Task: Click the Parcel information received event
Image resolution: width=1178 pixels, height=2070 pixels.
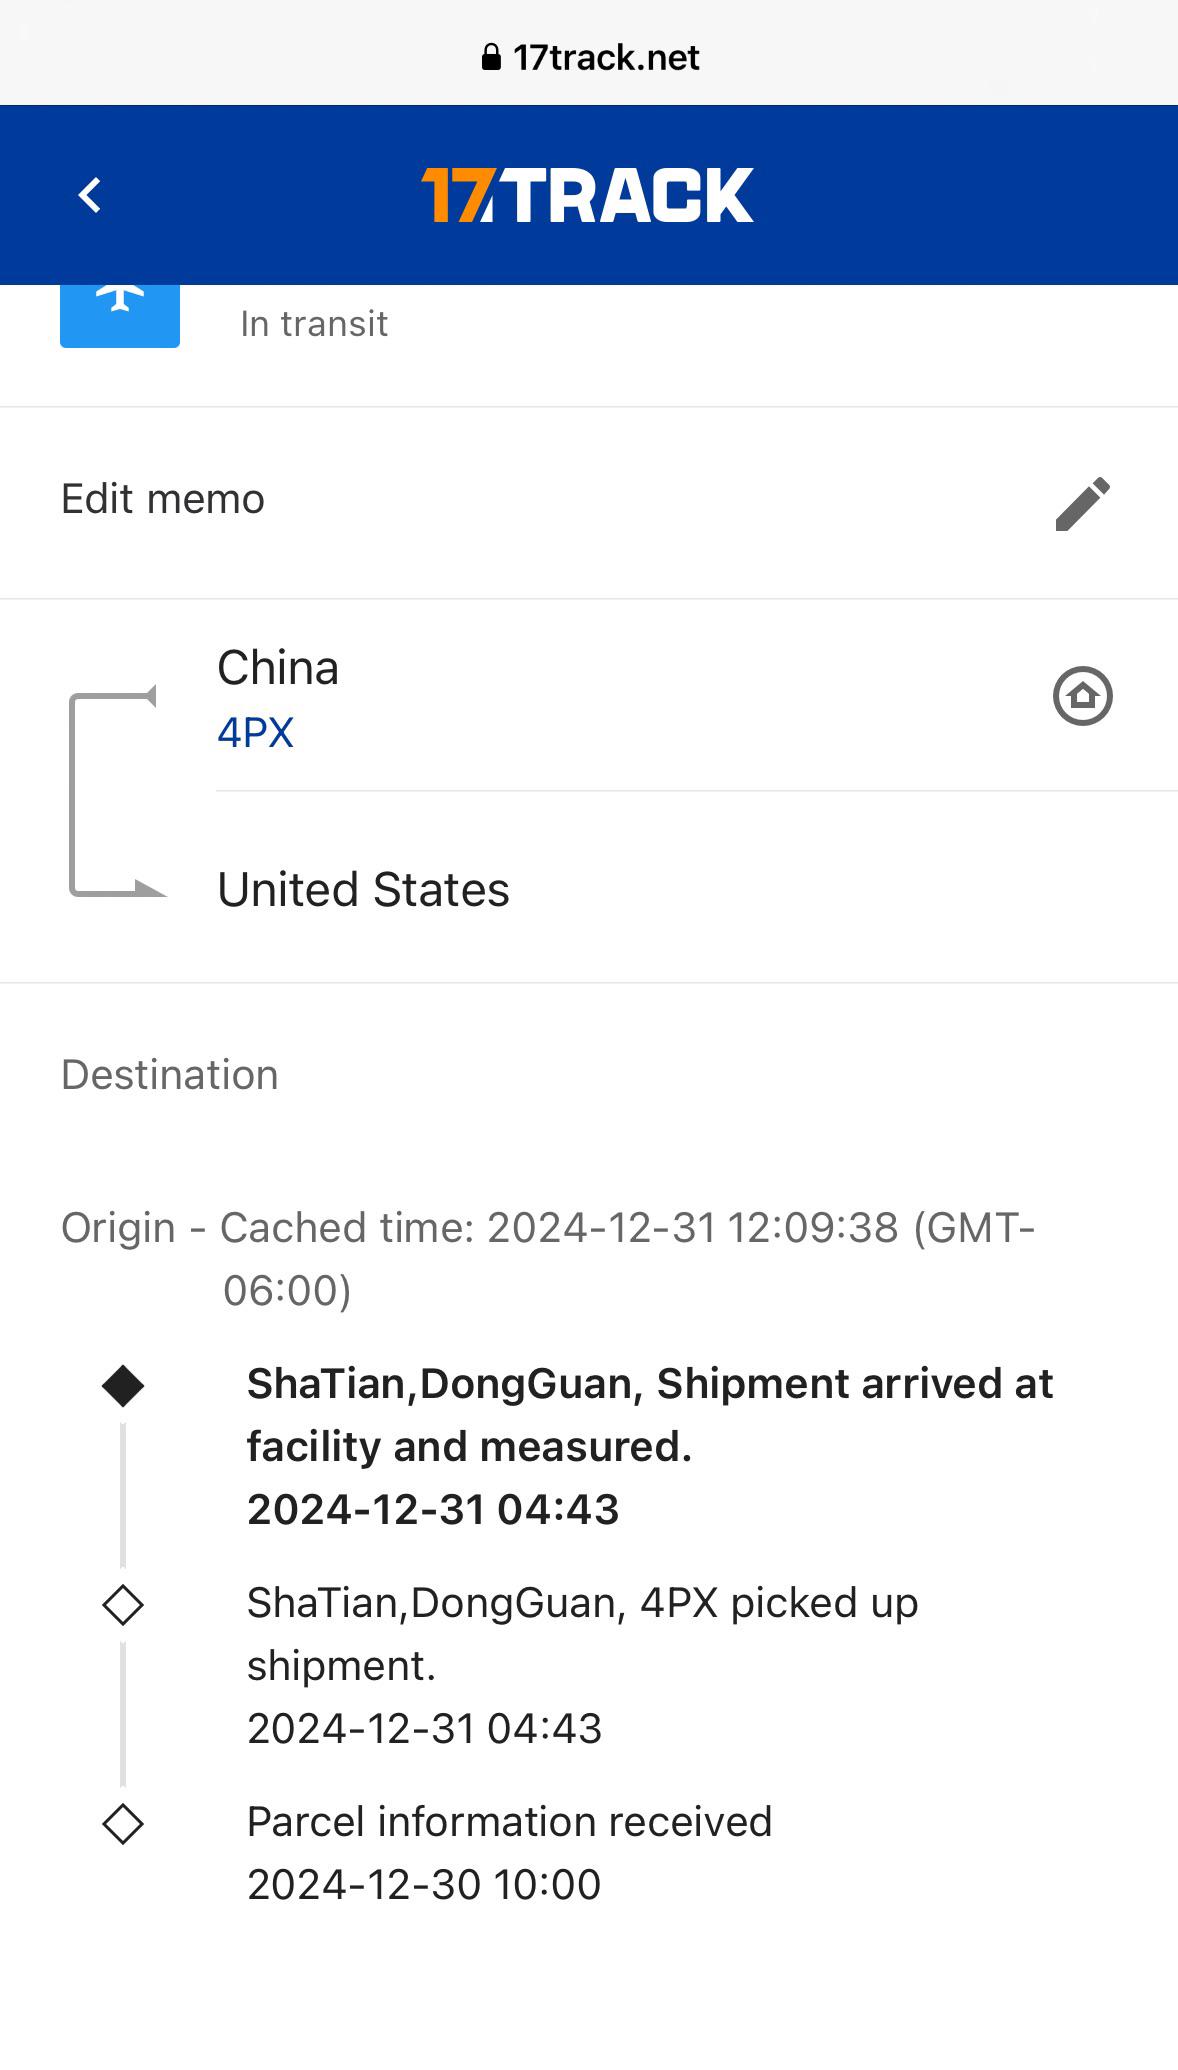Action: (509, 1853)
